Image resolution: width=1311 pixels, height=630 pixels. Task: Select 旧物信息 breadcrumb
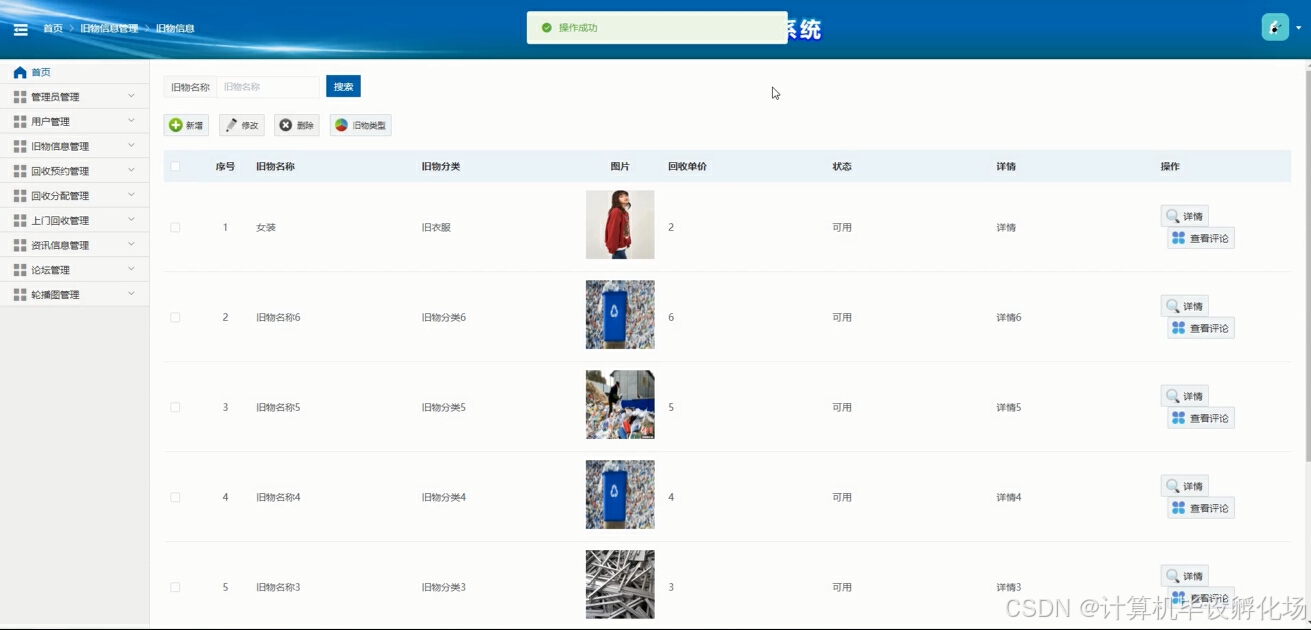click(175, 29)
